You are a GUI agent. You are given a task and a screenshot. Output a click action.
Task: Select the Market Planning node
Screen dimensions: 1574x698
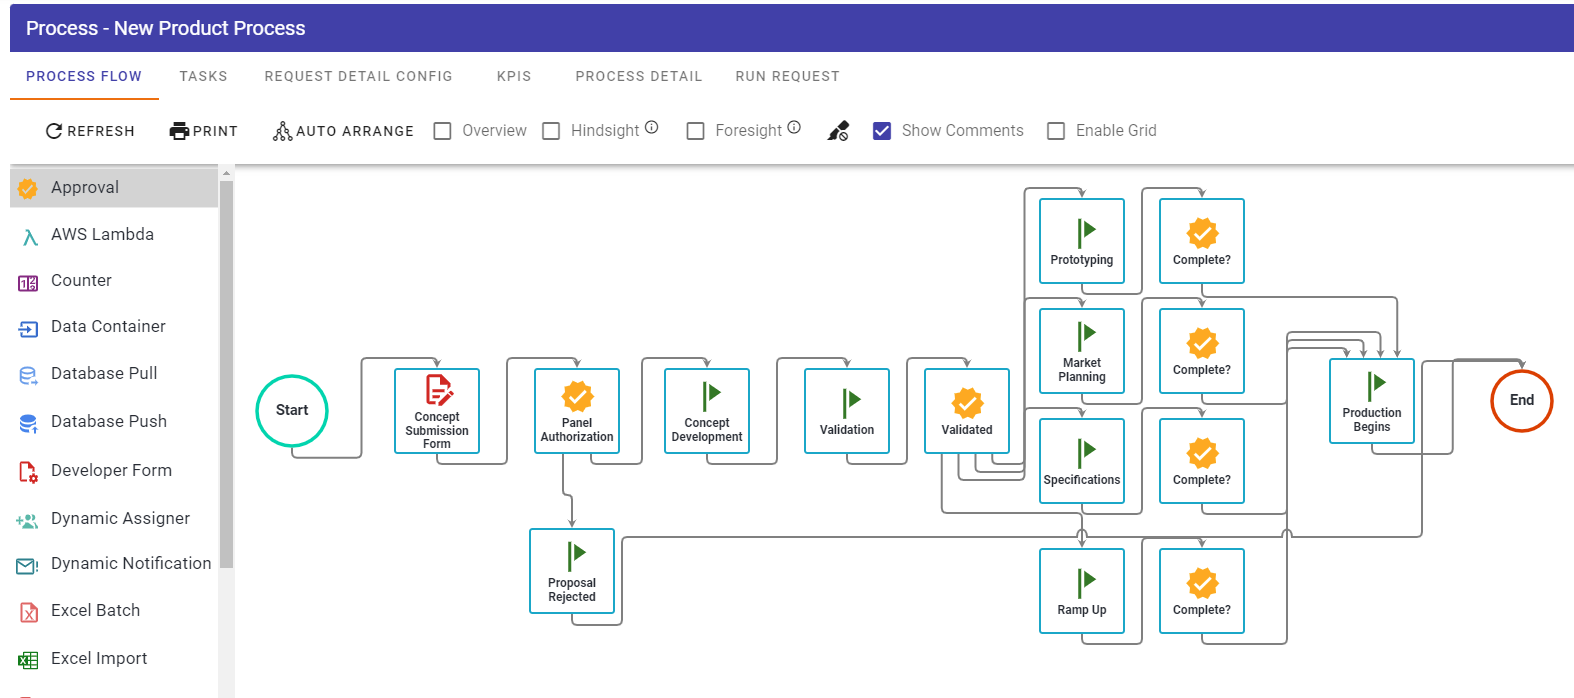1082,351
